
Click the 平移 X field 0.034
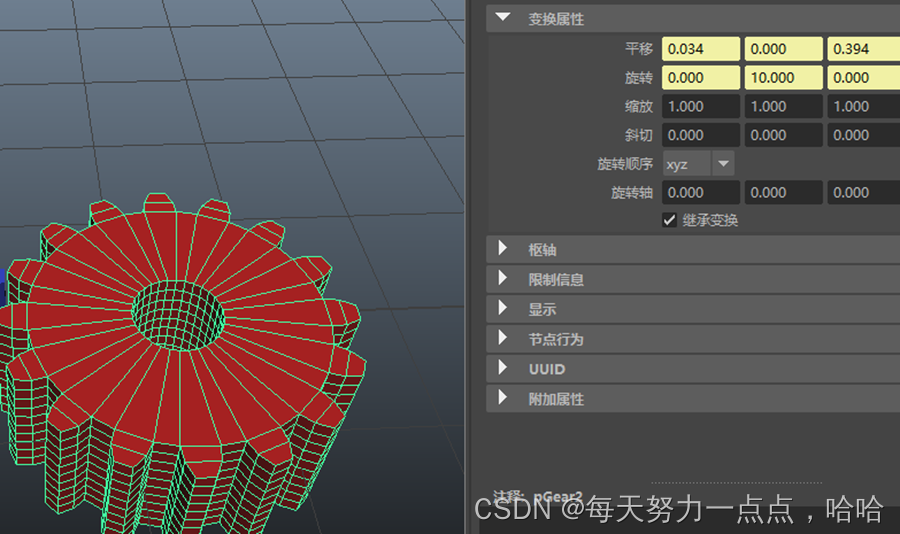pyautogui.click(x=701, y=49)
